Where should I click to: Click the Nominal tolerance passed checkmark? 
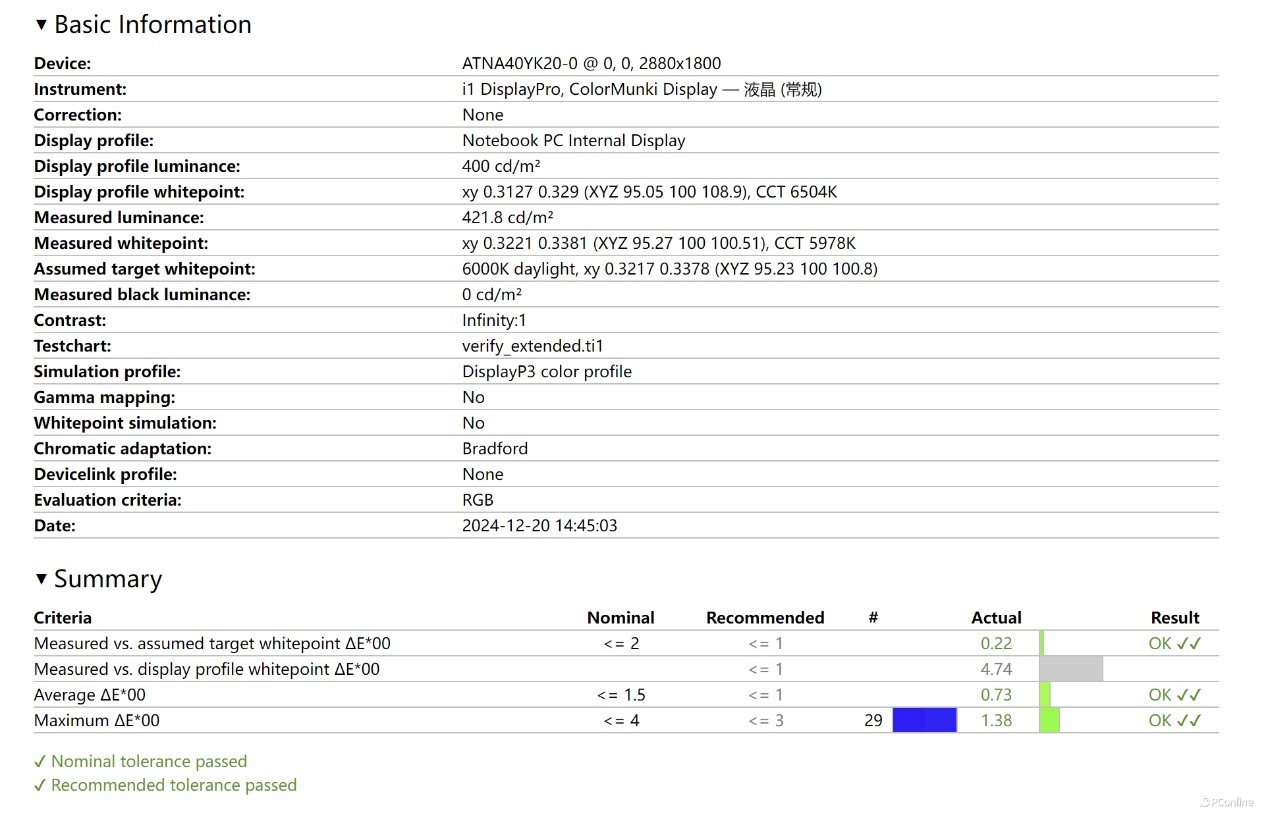[40, 761]
